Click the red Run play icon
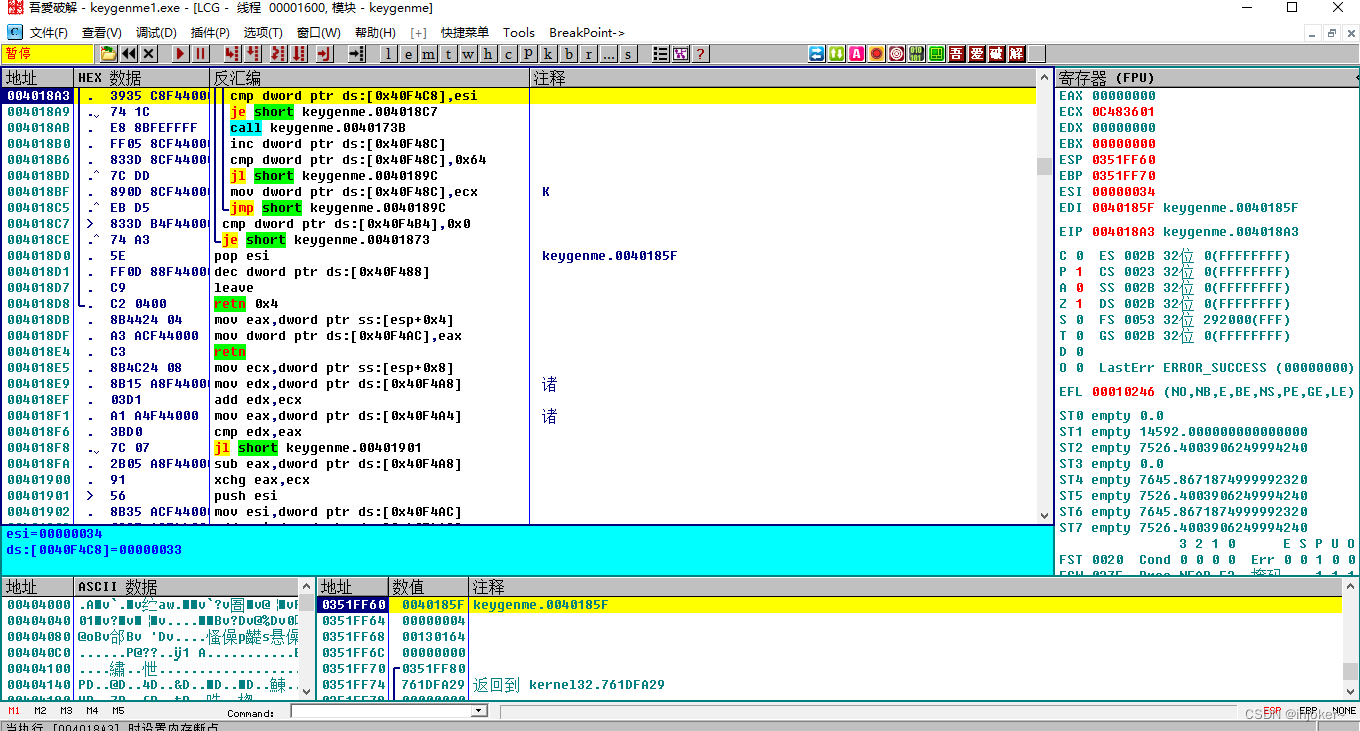The width and height of the screenshot is (1360, 731). pos(181,54)
